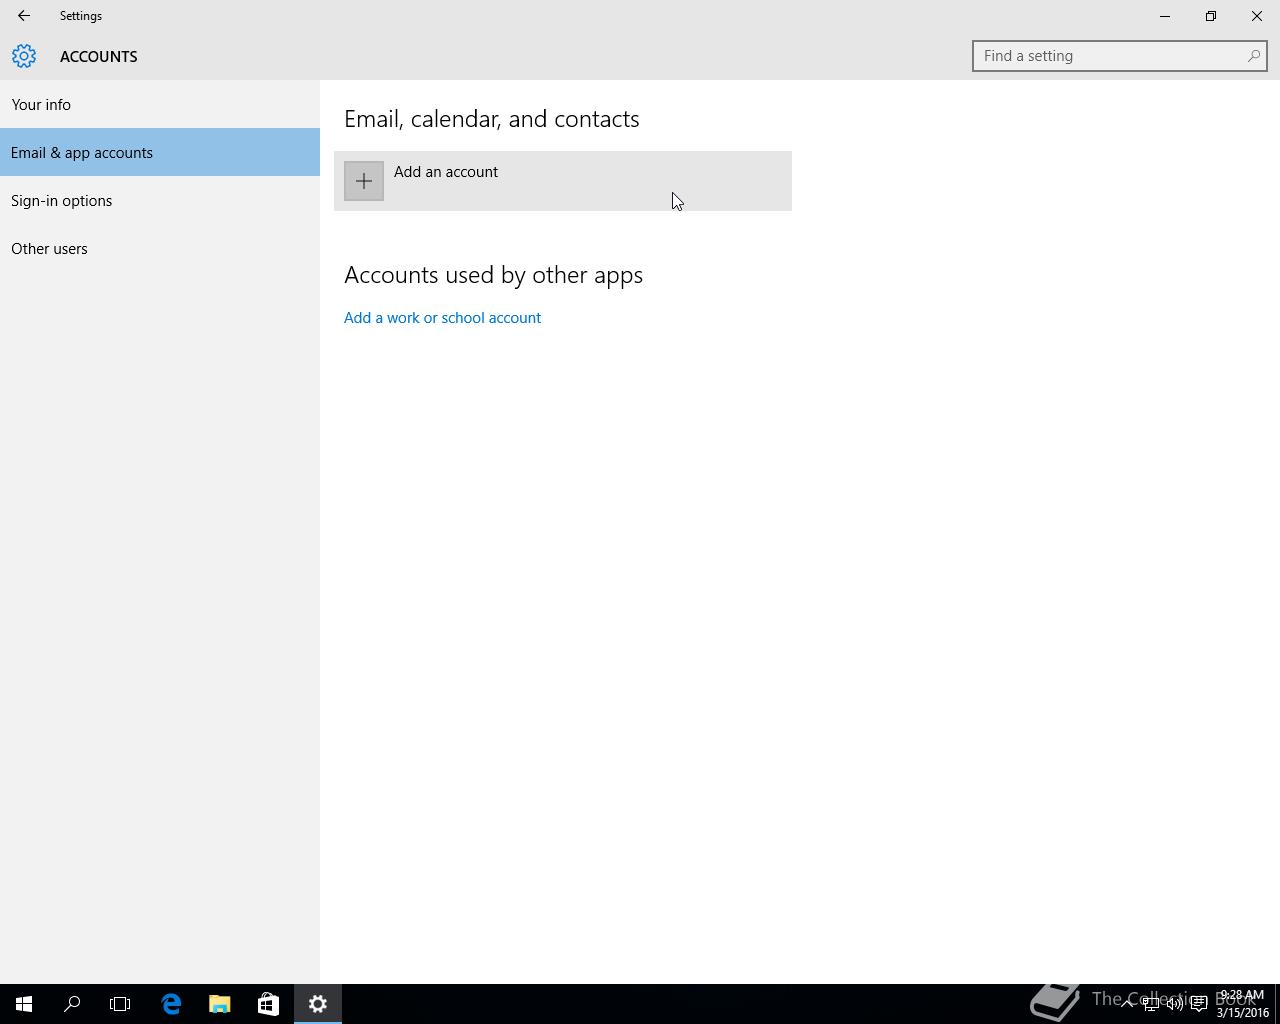Open the Your info section

click(41, 105)
